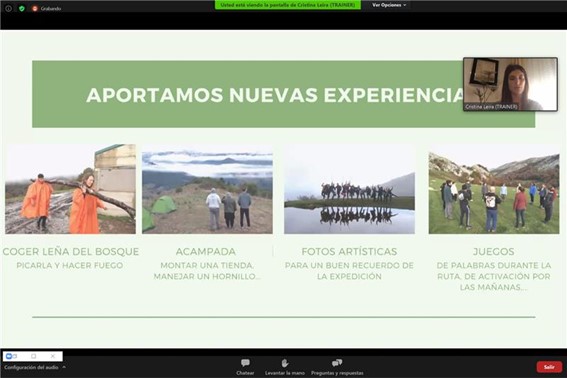The image size is (567, 378).
Task: Open the Chatear chat panel
Action: click(x=245, y=367)
